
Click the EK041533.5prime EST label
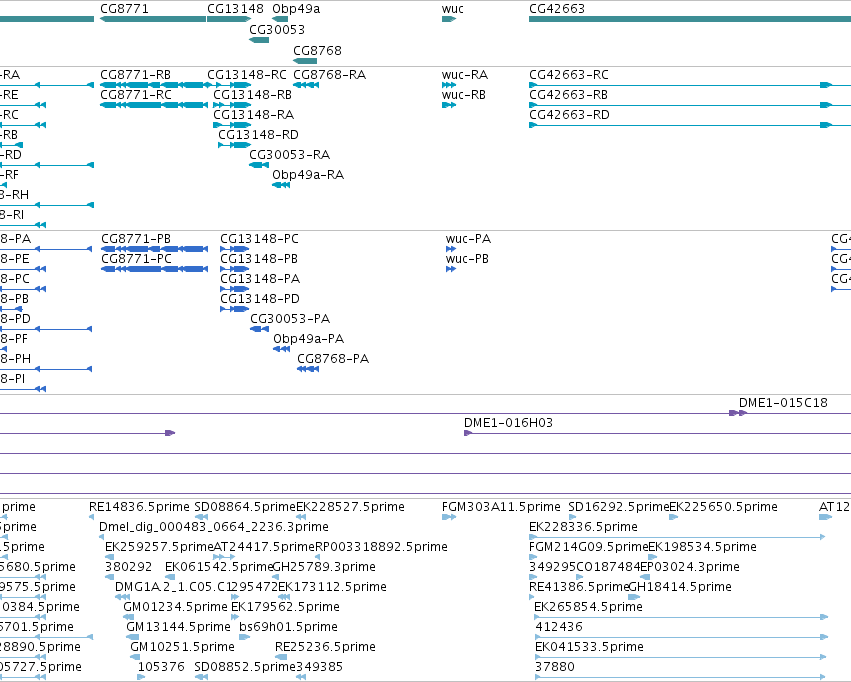[x=589, y=647]
